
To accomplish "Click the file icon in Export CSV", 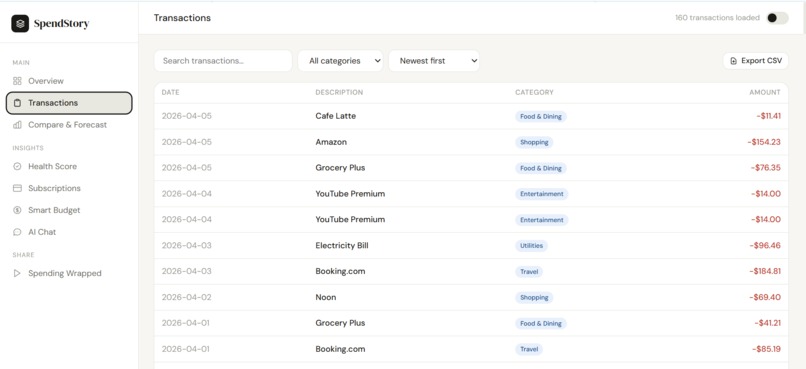I will (734, 61).
